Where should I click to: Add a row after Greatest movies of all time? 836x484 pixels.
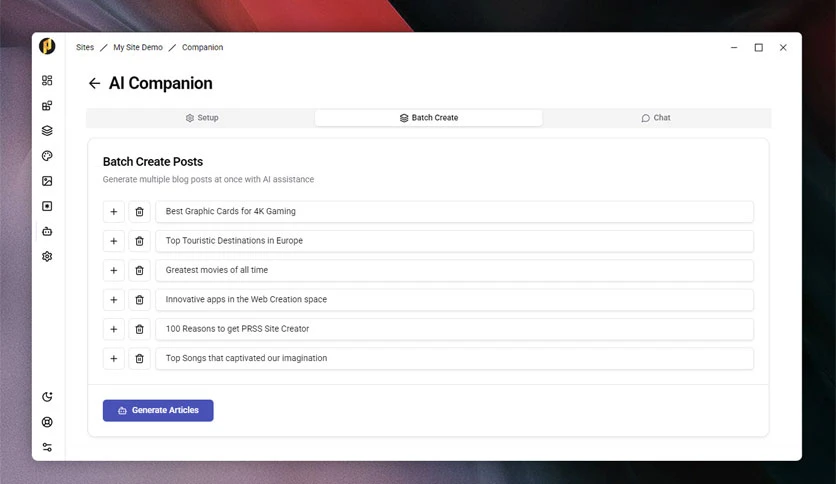click(114, 270)
